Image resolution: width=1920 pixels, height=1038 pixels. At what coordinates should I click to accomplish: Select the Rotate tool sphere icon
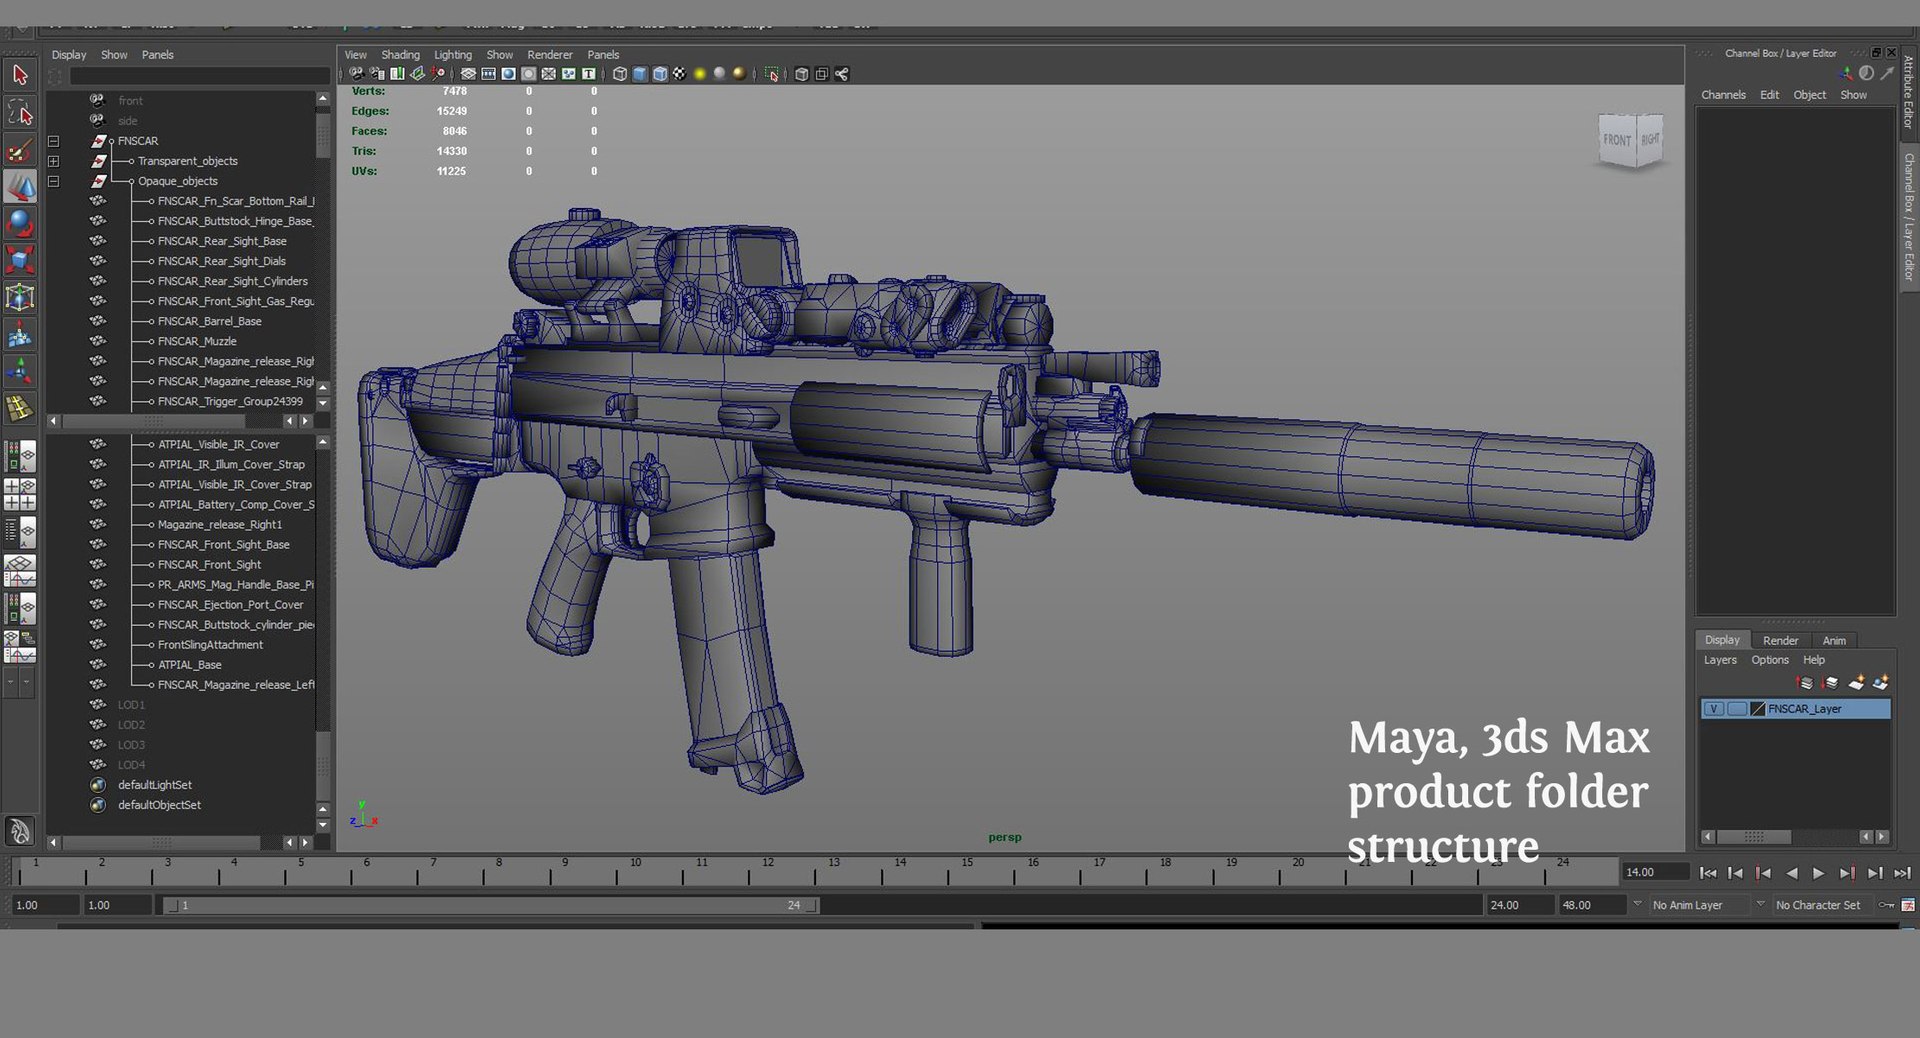point(20,223)
